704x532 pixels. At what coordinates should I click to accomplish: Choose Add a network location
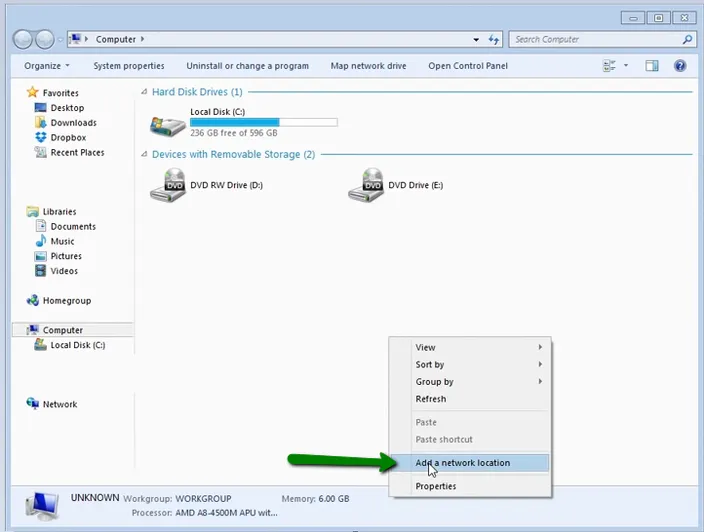(x=470, y=463)
